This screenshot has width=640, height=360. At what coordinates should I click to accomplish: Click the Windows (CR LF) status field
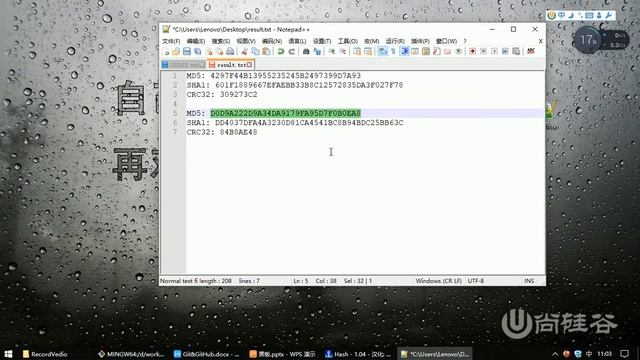438,281
